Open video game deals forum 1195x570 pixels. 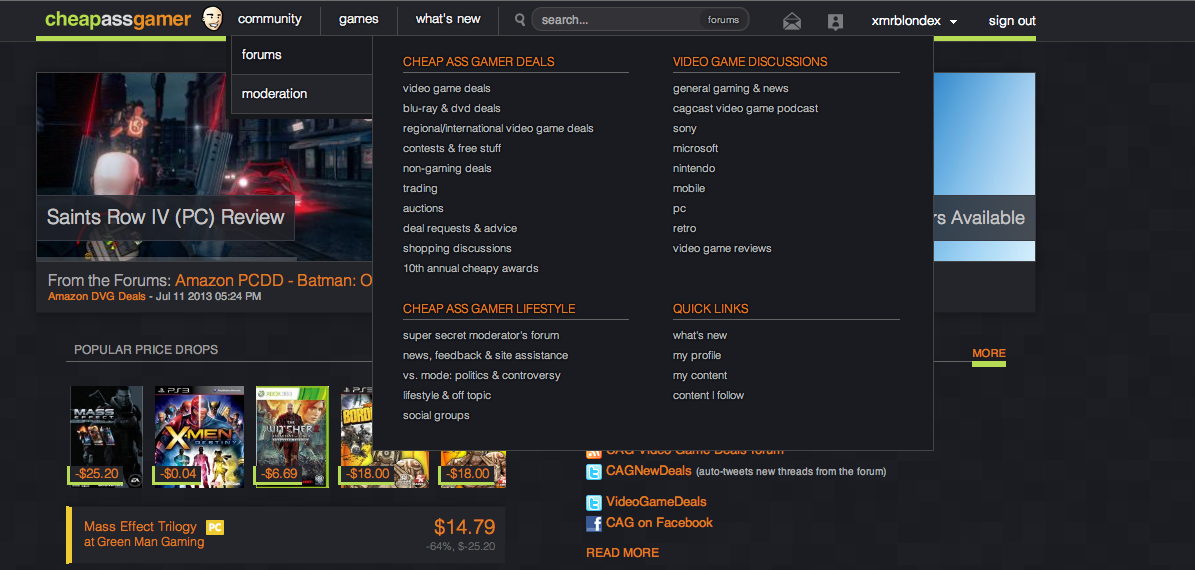(x=447, y=88)
